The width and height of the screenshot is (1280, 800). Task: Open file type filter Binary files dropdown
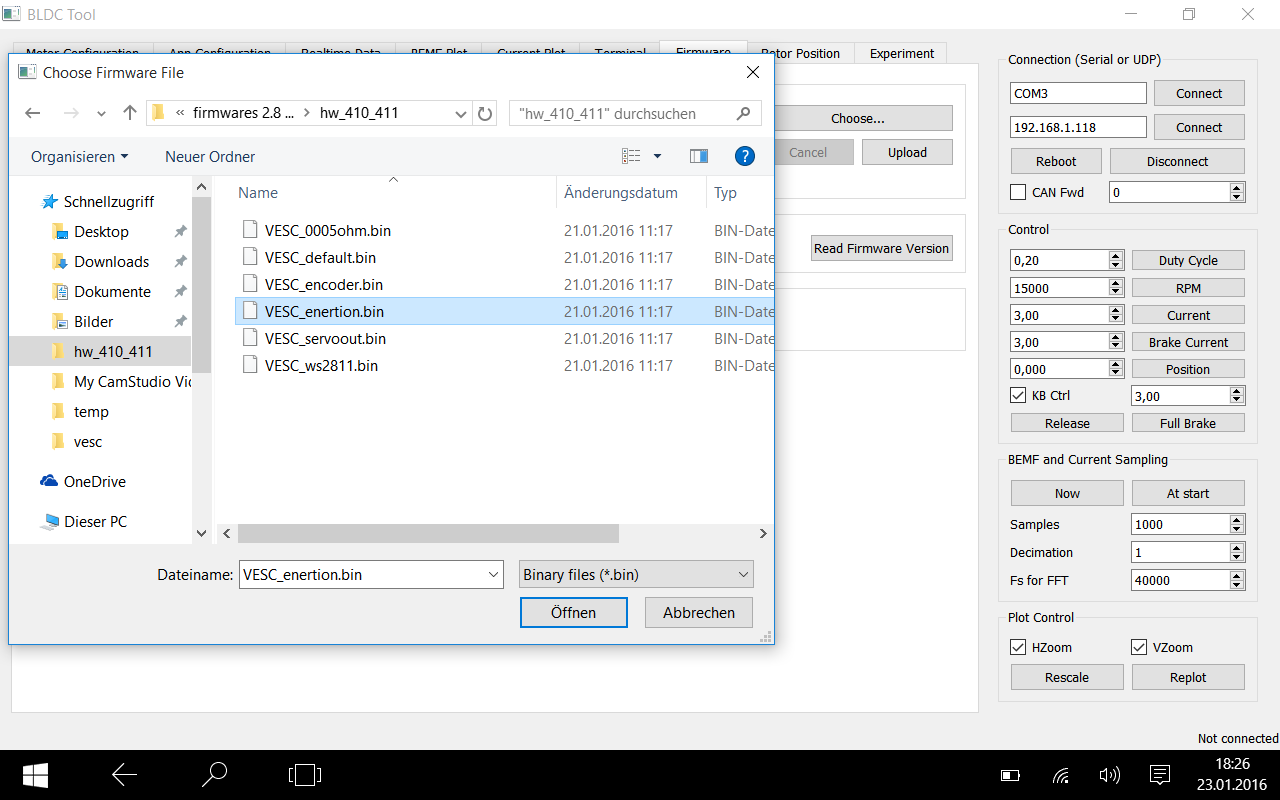(x=636, y=575)
